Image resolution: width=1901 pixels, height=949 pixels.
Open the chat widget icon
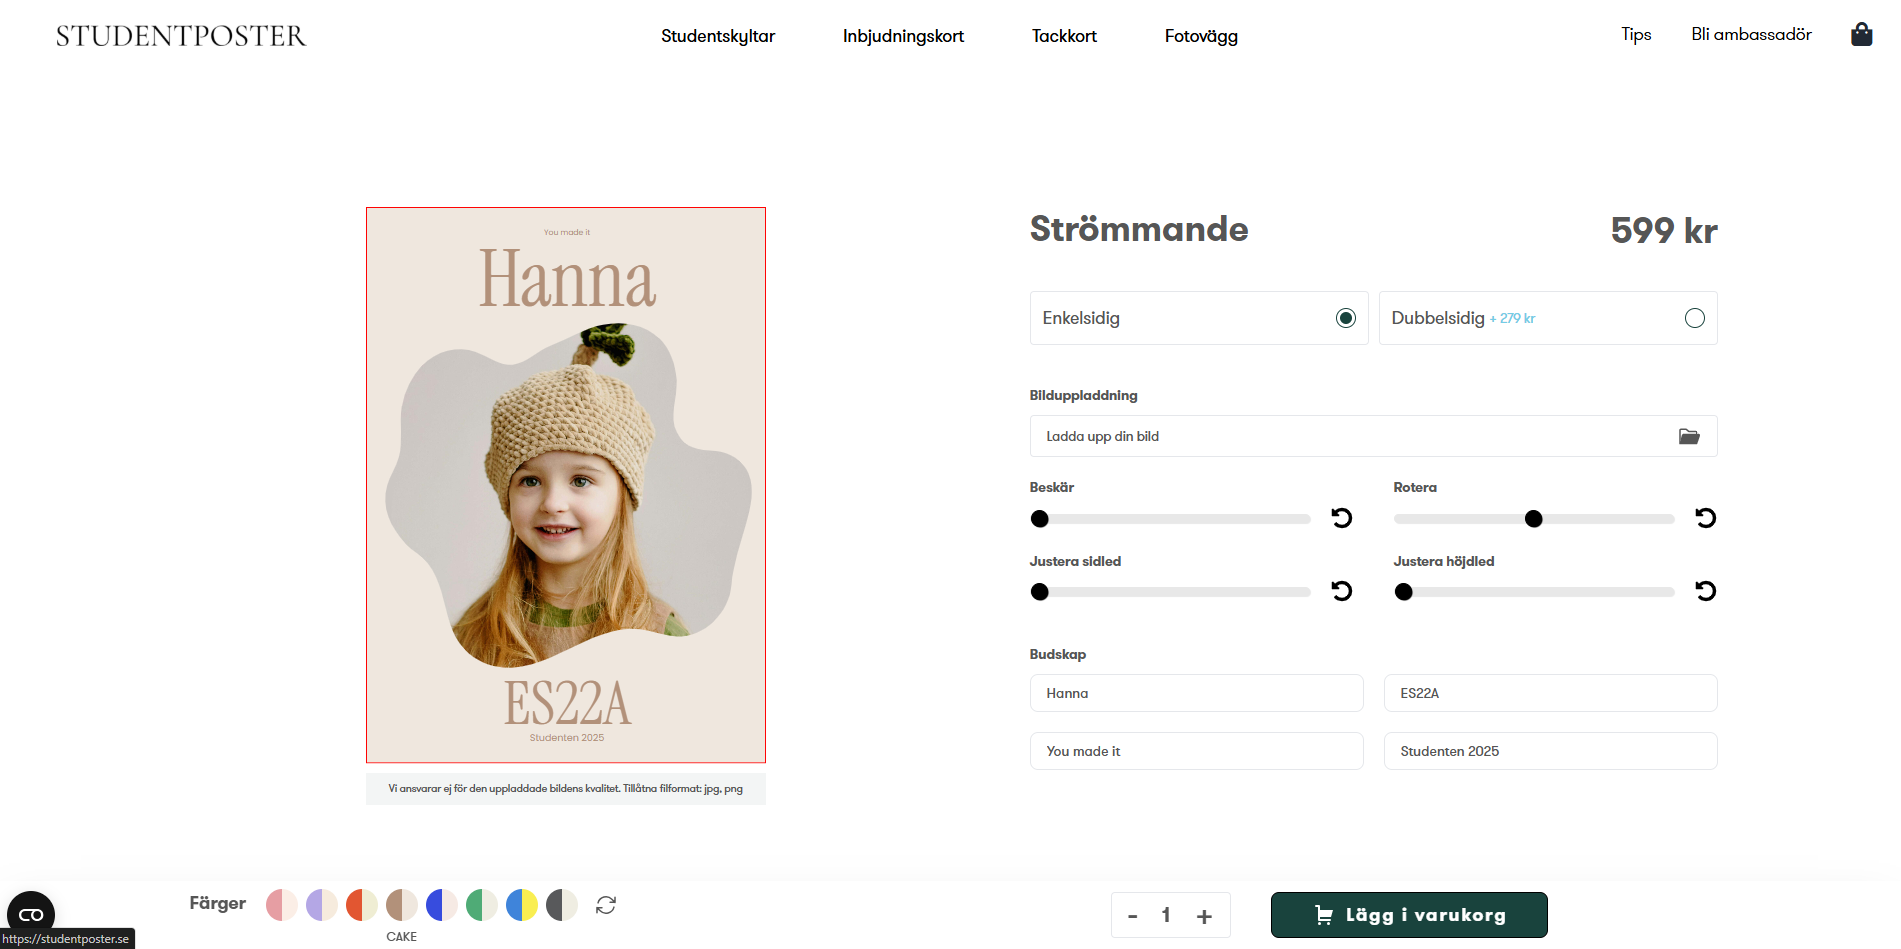(x=31, y=914)
